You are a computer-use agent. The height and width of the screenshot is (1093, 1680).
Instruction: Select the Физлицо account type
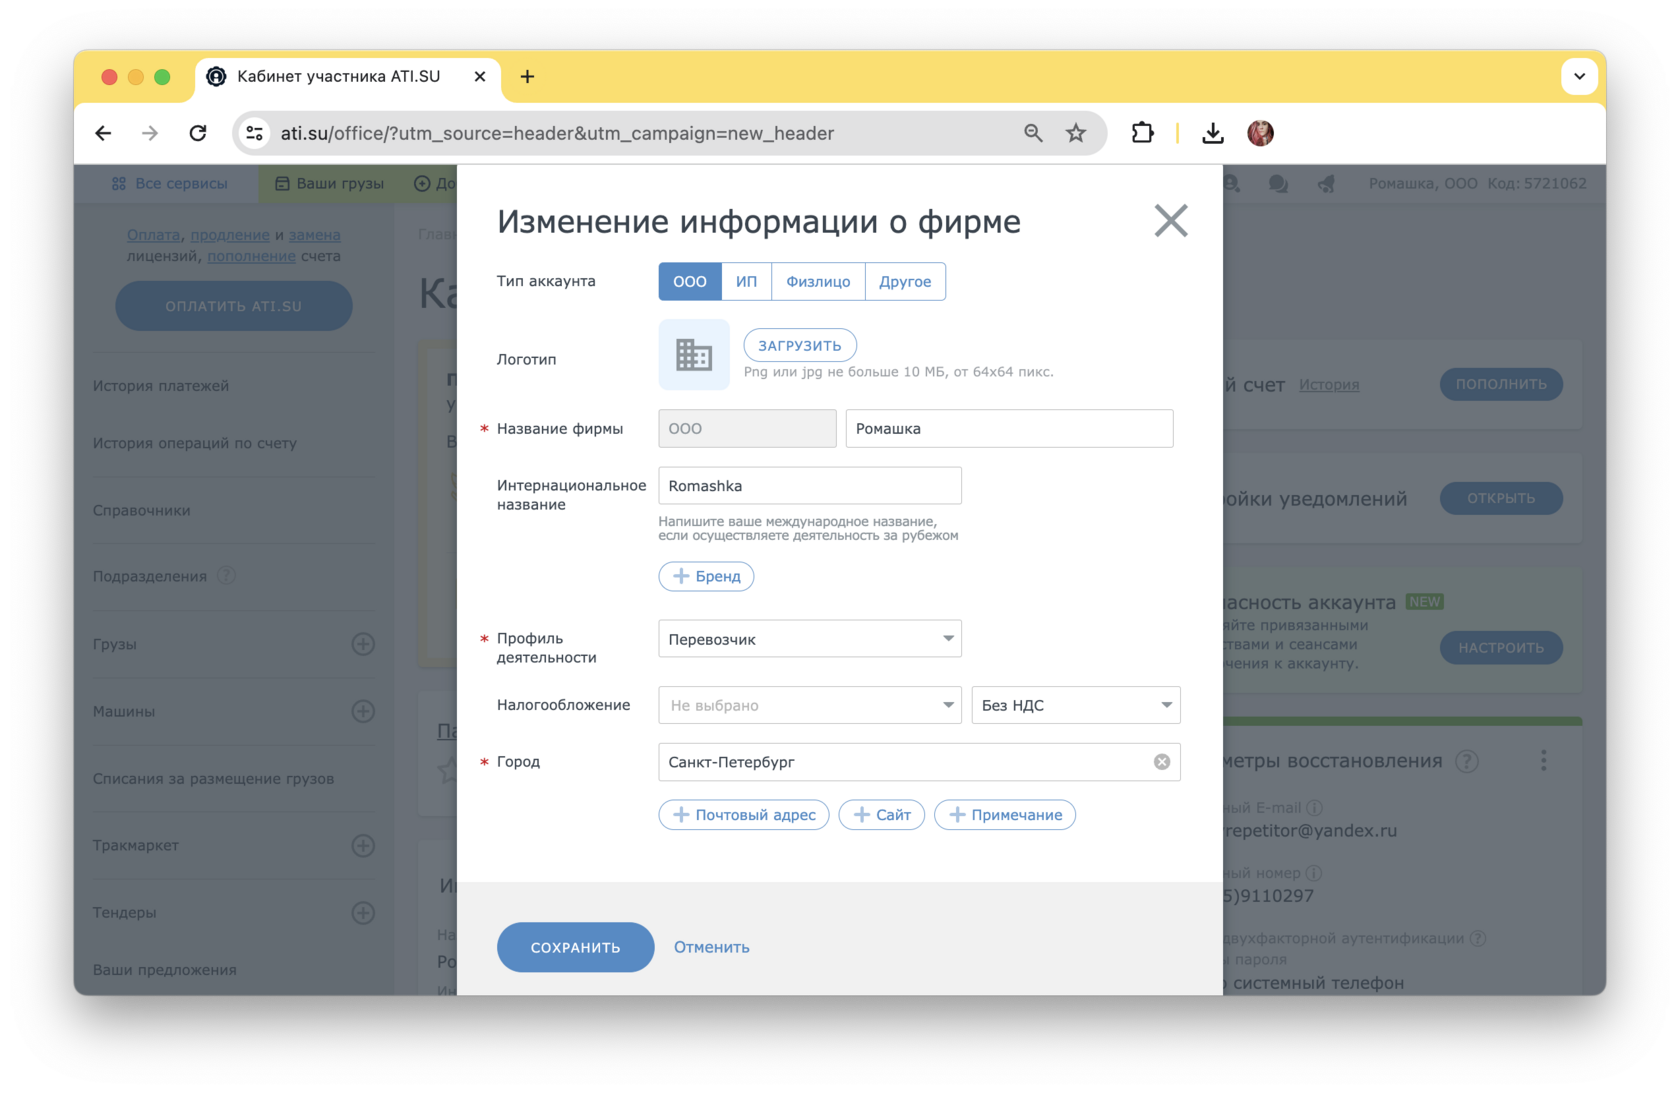click(x=817, y=282)
